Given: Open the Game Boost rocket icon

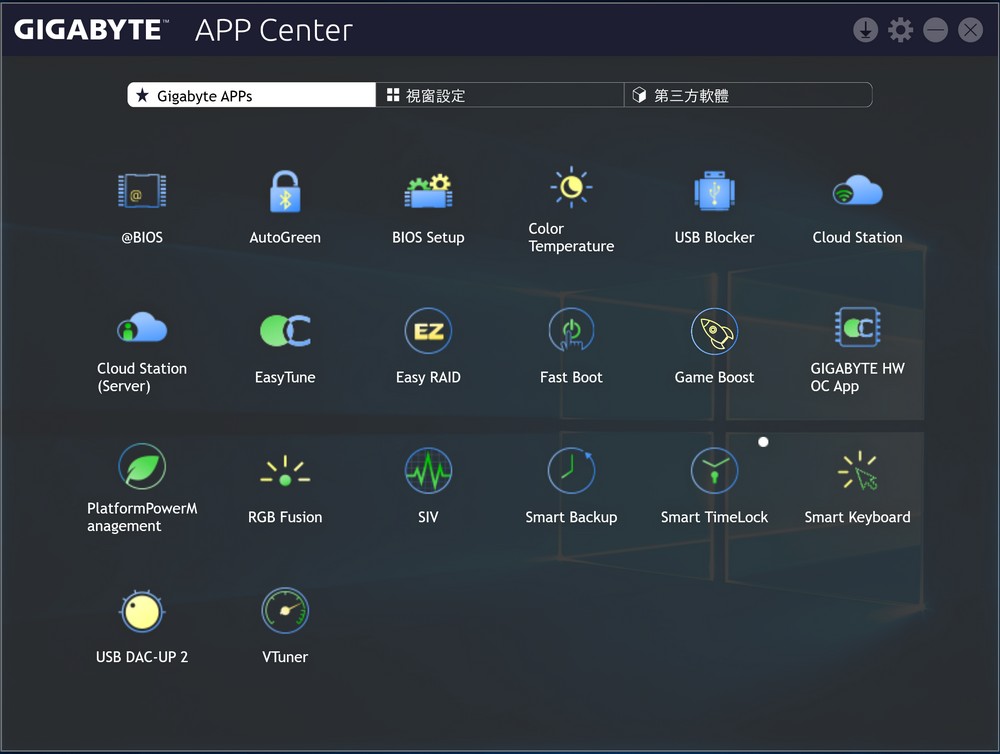Looking at the screenshot, I should click(714, 330).
